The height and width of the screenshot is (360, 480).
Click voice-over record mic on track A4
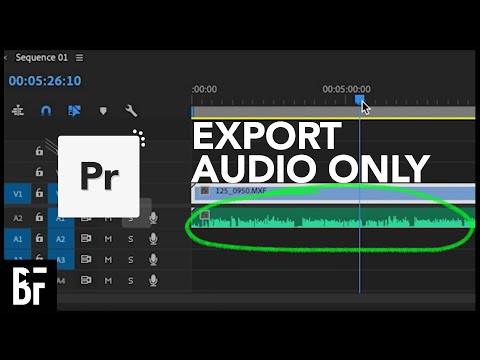point(153,281)
